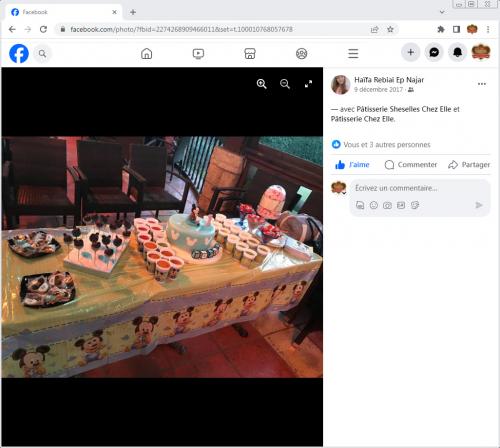Toggle the Chrome side panel

click(456, 29)
